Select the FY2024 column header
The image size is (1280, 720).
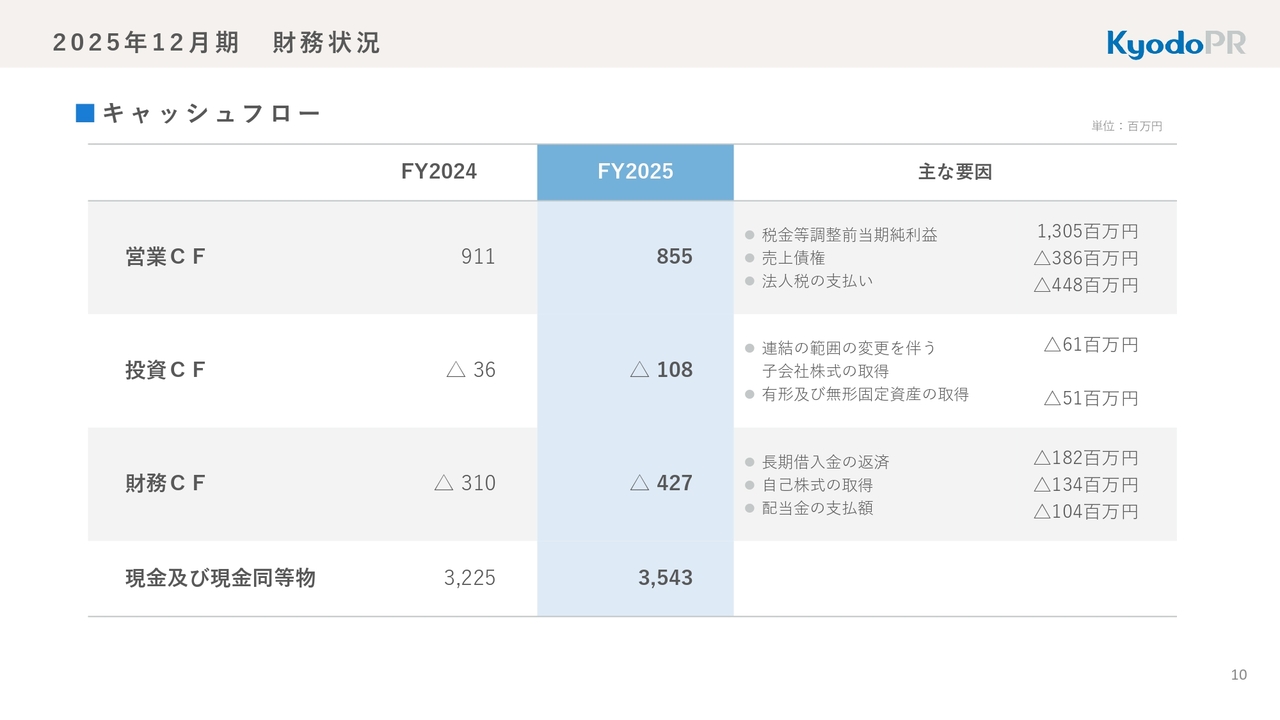coord(439,172)
